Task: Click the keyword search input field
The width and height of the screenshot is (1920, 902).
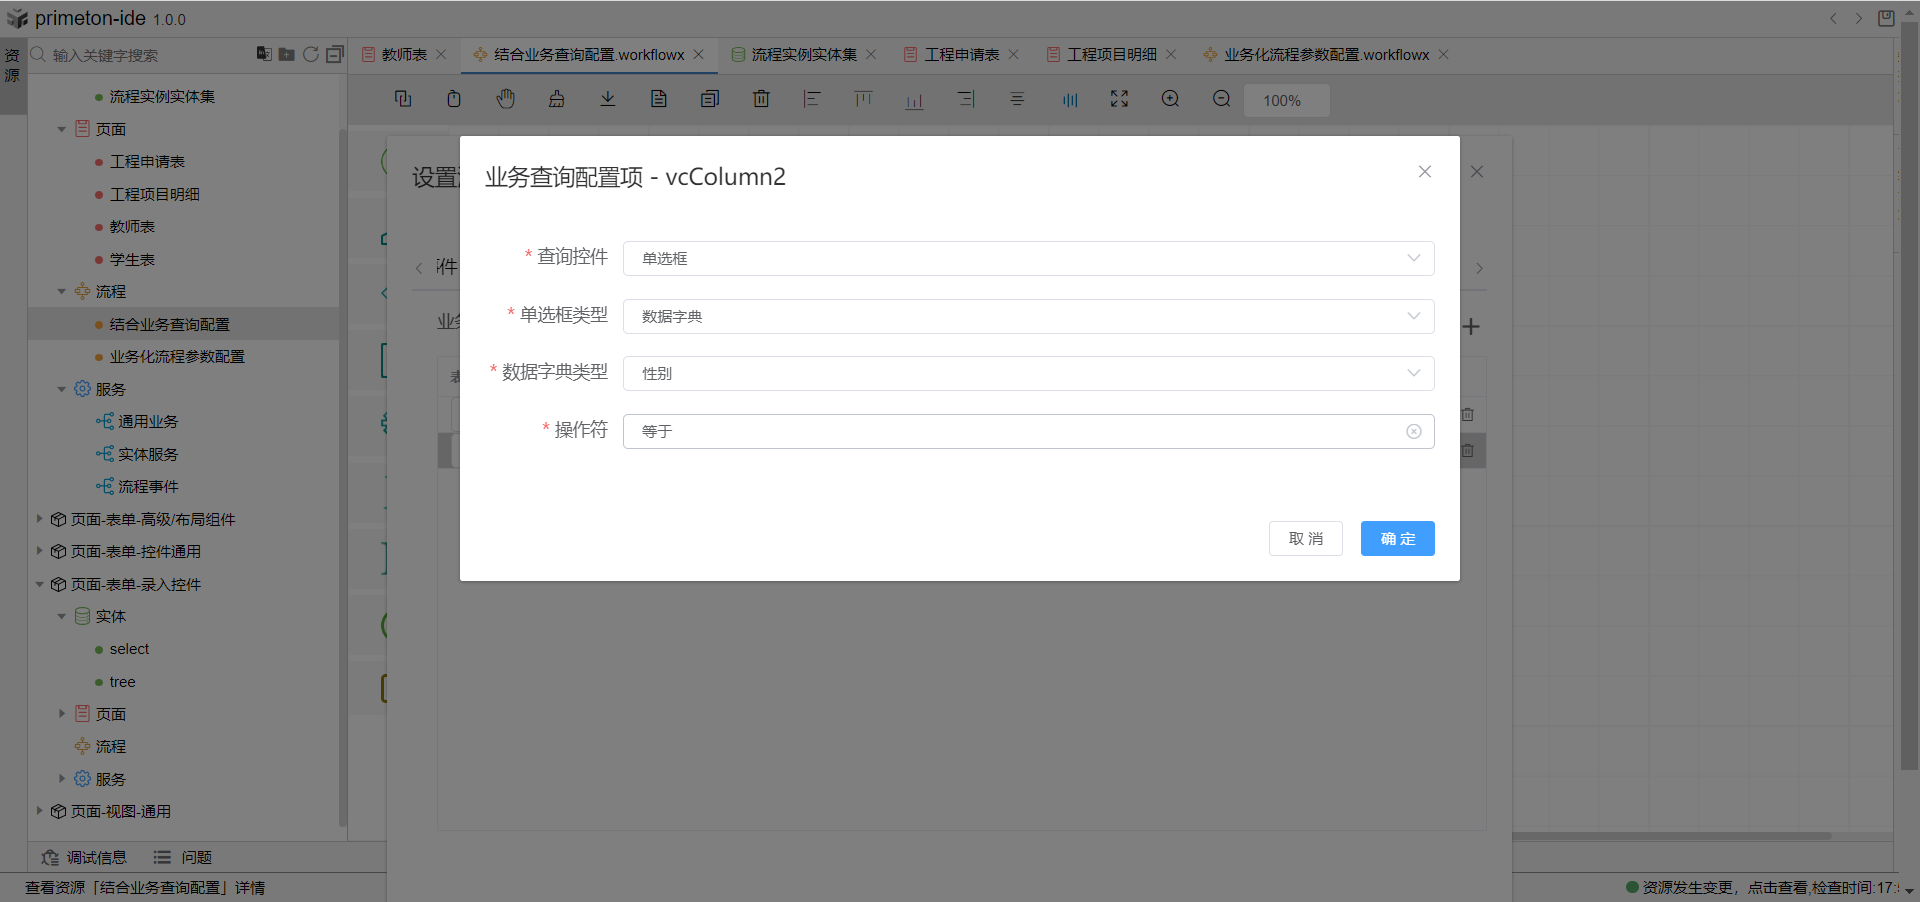Action: tap(140, 55)
